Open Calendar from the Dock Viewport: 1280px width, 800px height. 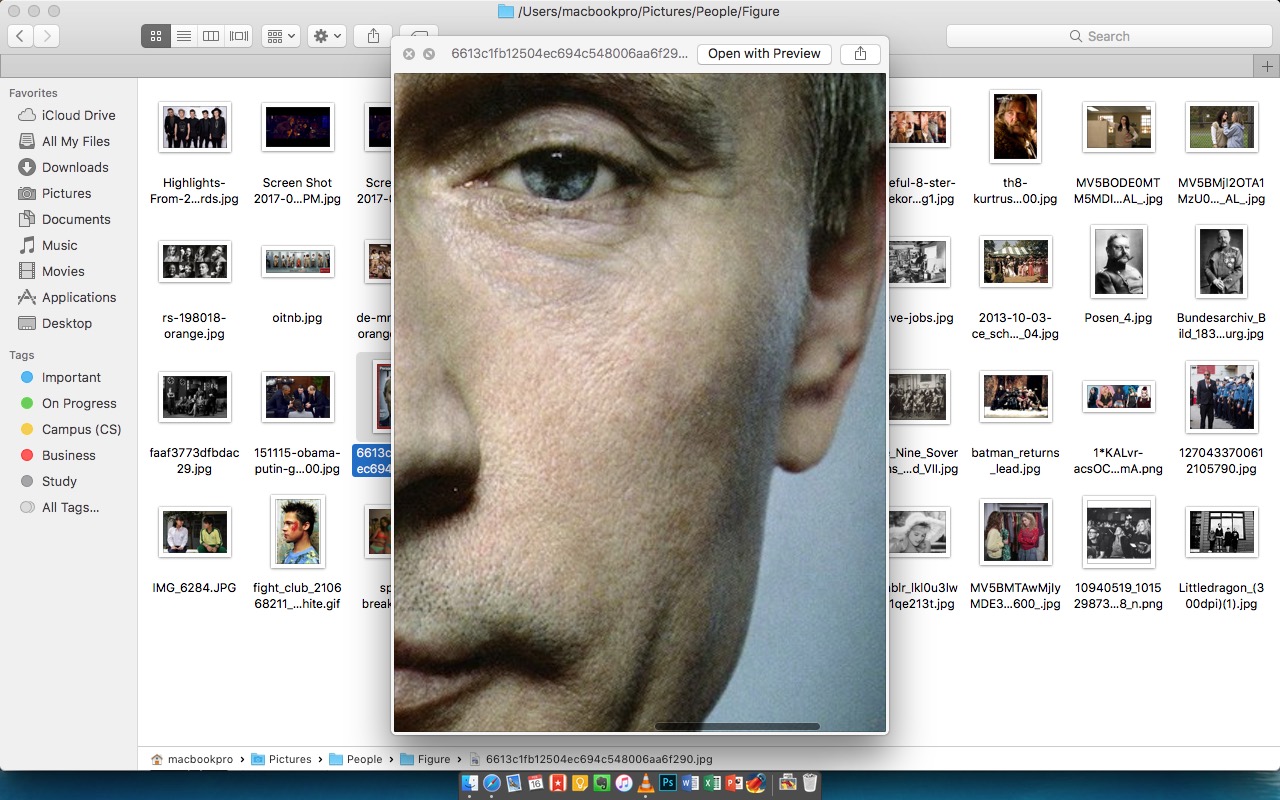pyautogui.click(x=536, y=784)
